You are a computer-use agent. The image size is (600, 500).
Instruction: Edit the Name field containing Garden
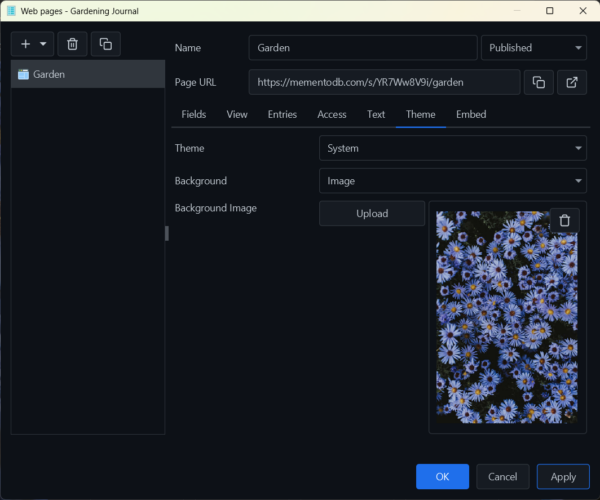click(x=362, y=48)
